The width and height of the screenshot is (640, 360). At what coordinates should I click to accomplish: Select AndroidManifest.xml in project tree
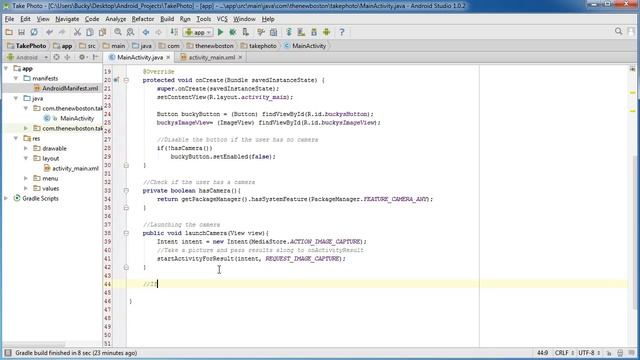66,89
